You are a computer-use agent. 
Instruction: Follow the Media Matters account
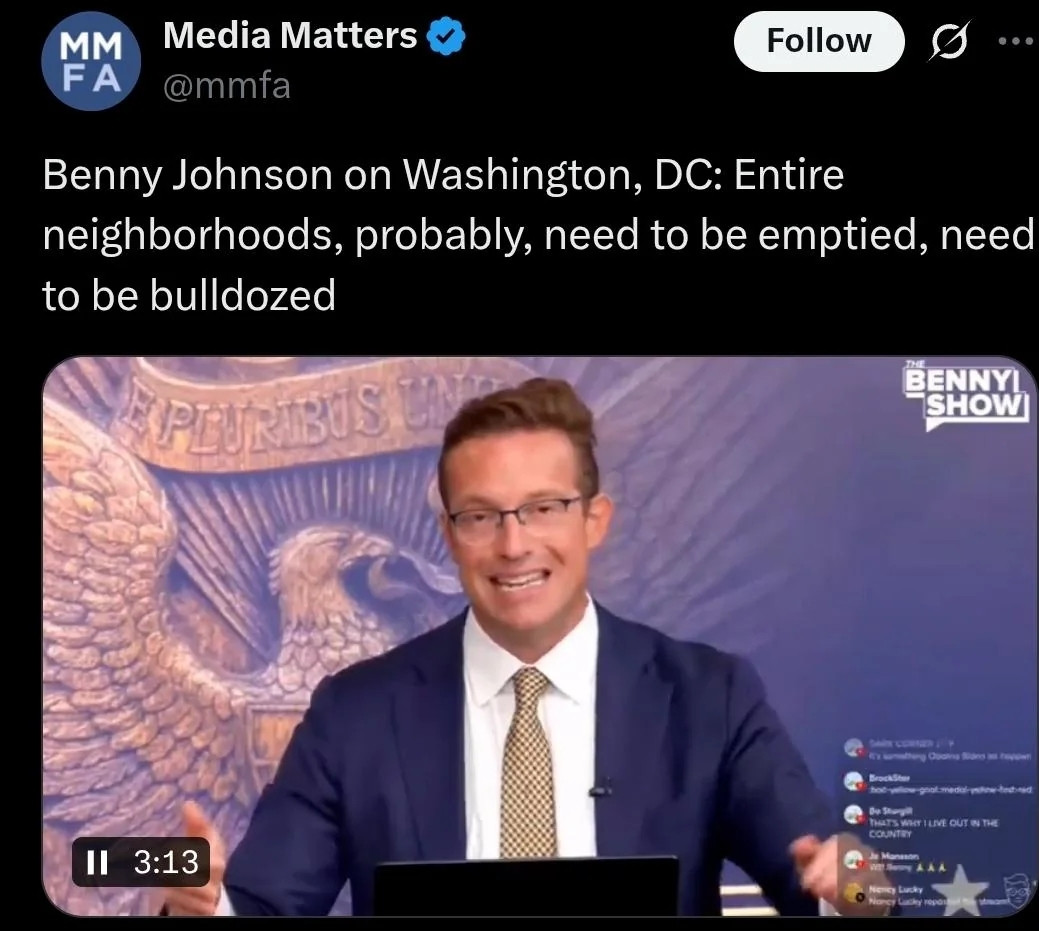tap(819, 41)
